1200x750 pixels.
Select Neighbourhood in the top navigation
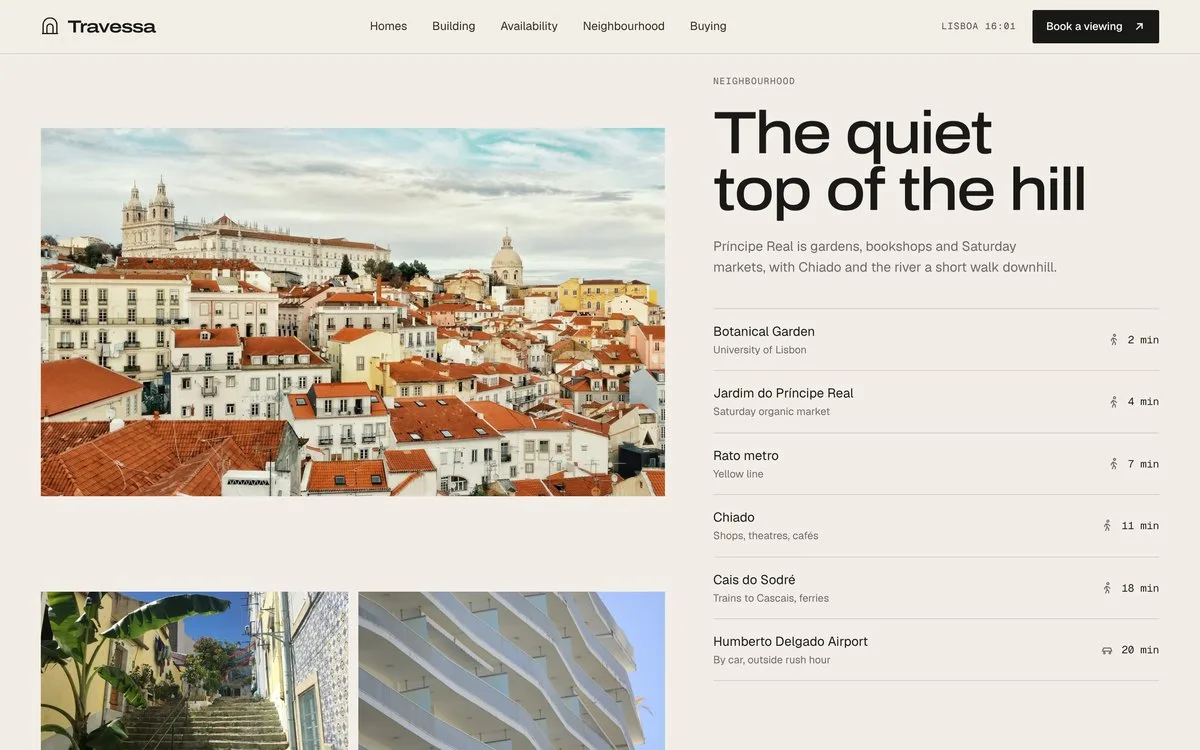[624, 26]
